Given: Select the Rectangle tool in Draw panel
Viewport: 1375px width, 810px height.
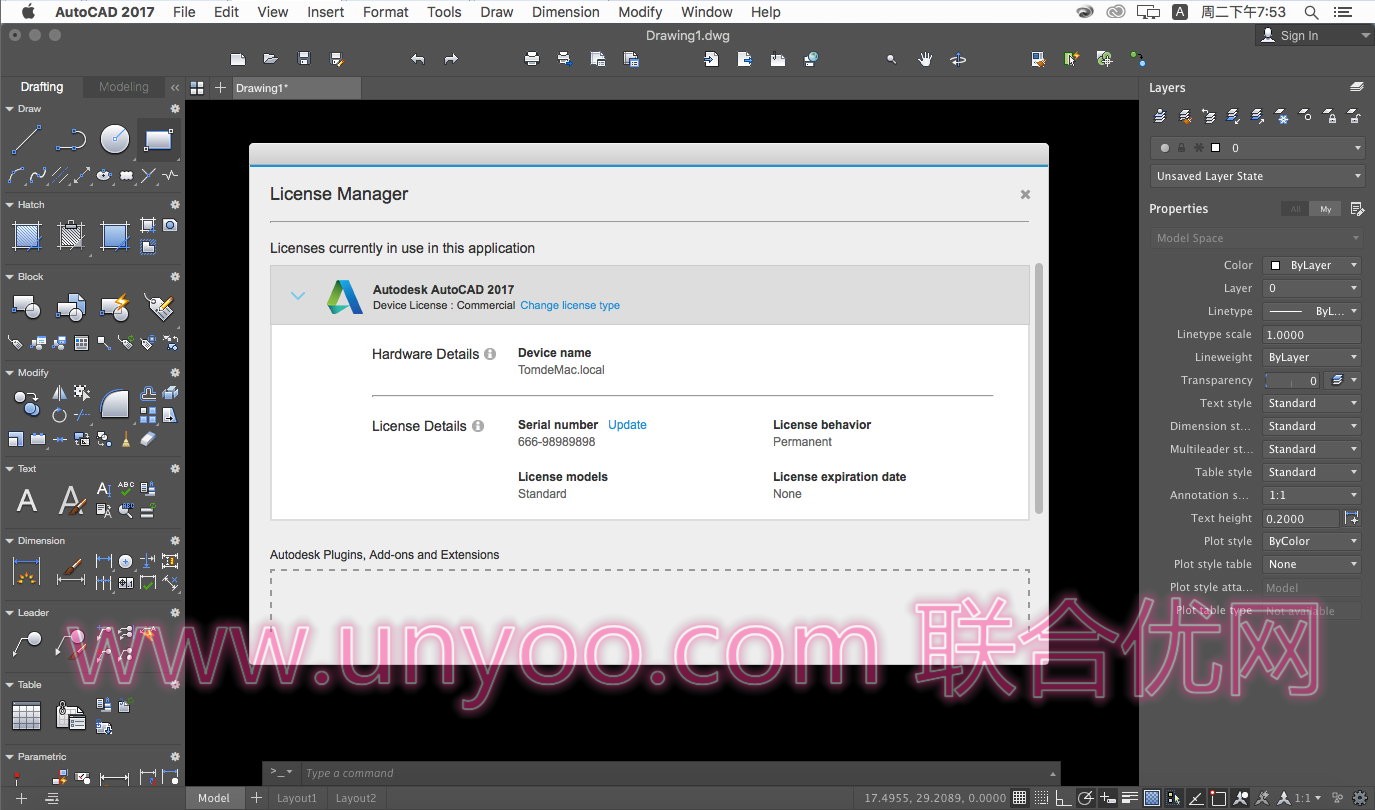Looking at the screenshot, I should [x=159, y=139].
